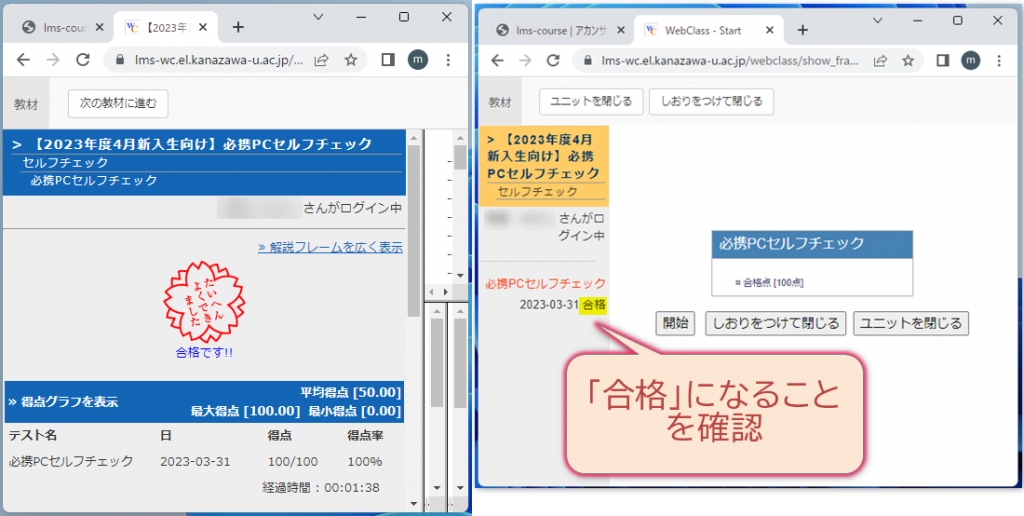Click the 教材 label in the left window

point(25,104)
